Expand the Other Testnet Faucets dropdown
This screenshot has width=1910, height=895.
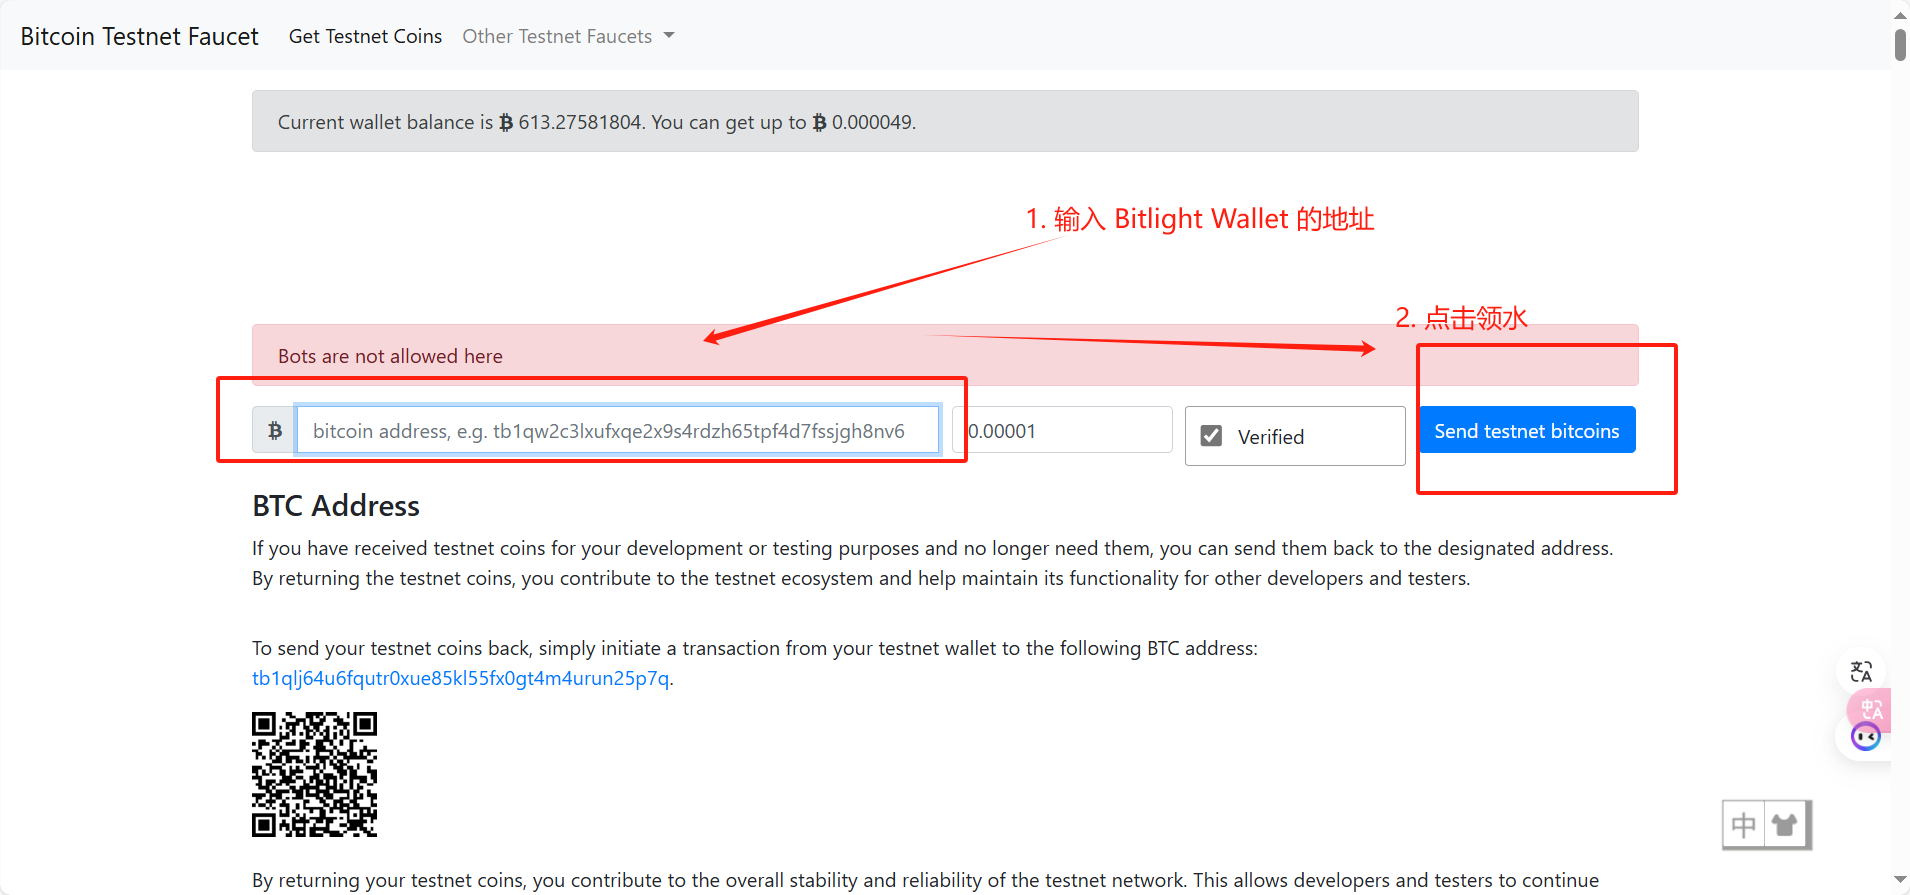[568, 36]
